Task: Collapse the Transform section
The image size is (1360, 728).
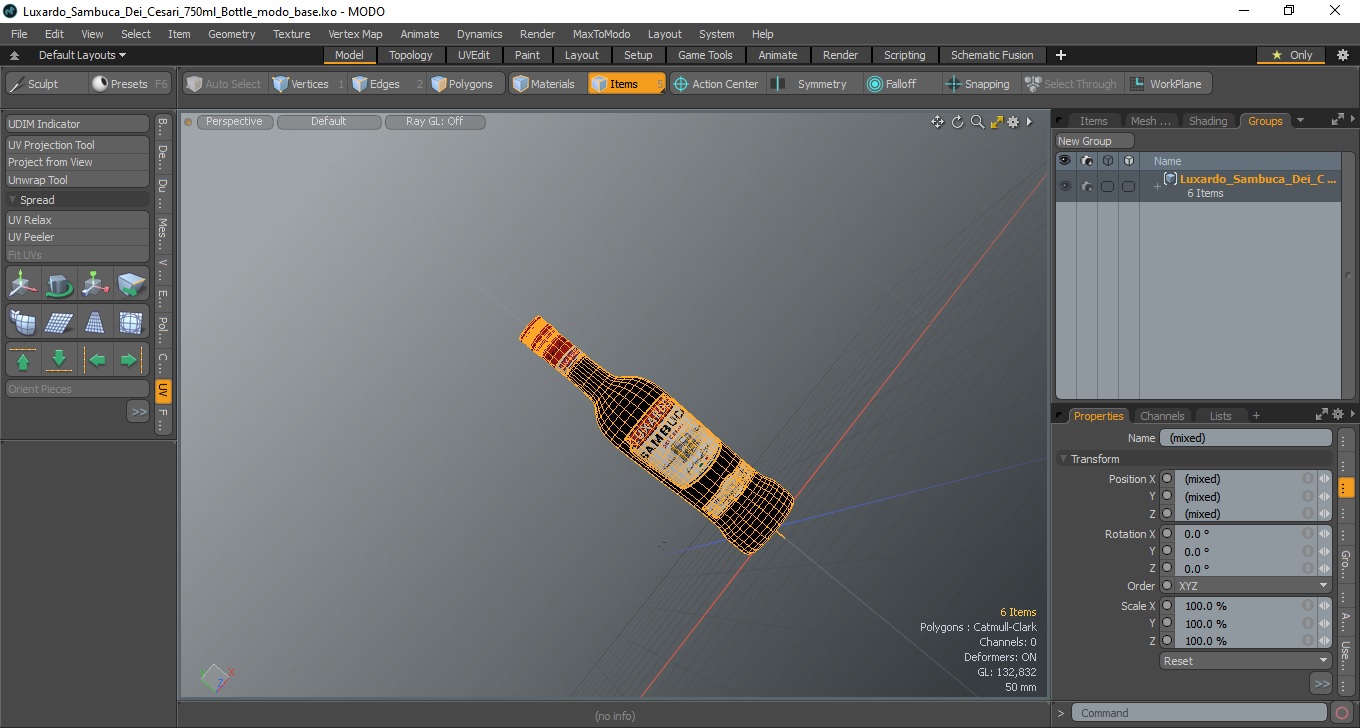Action: click(x=1064, y=459)
